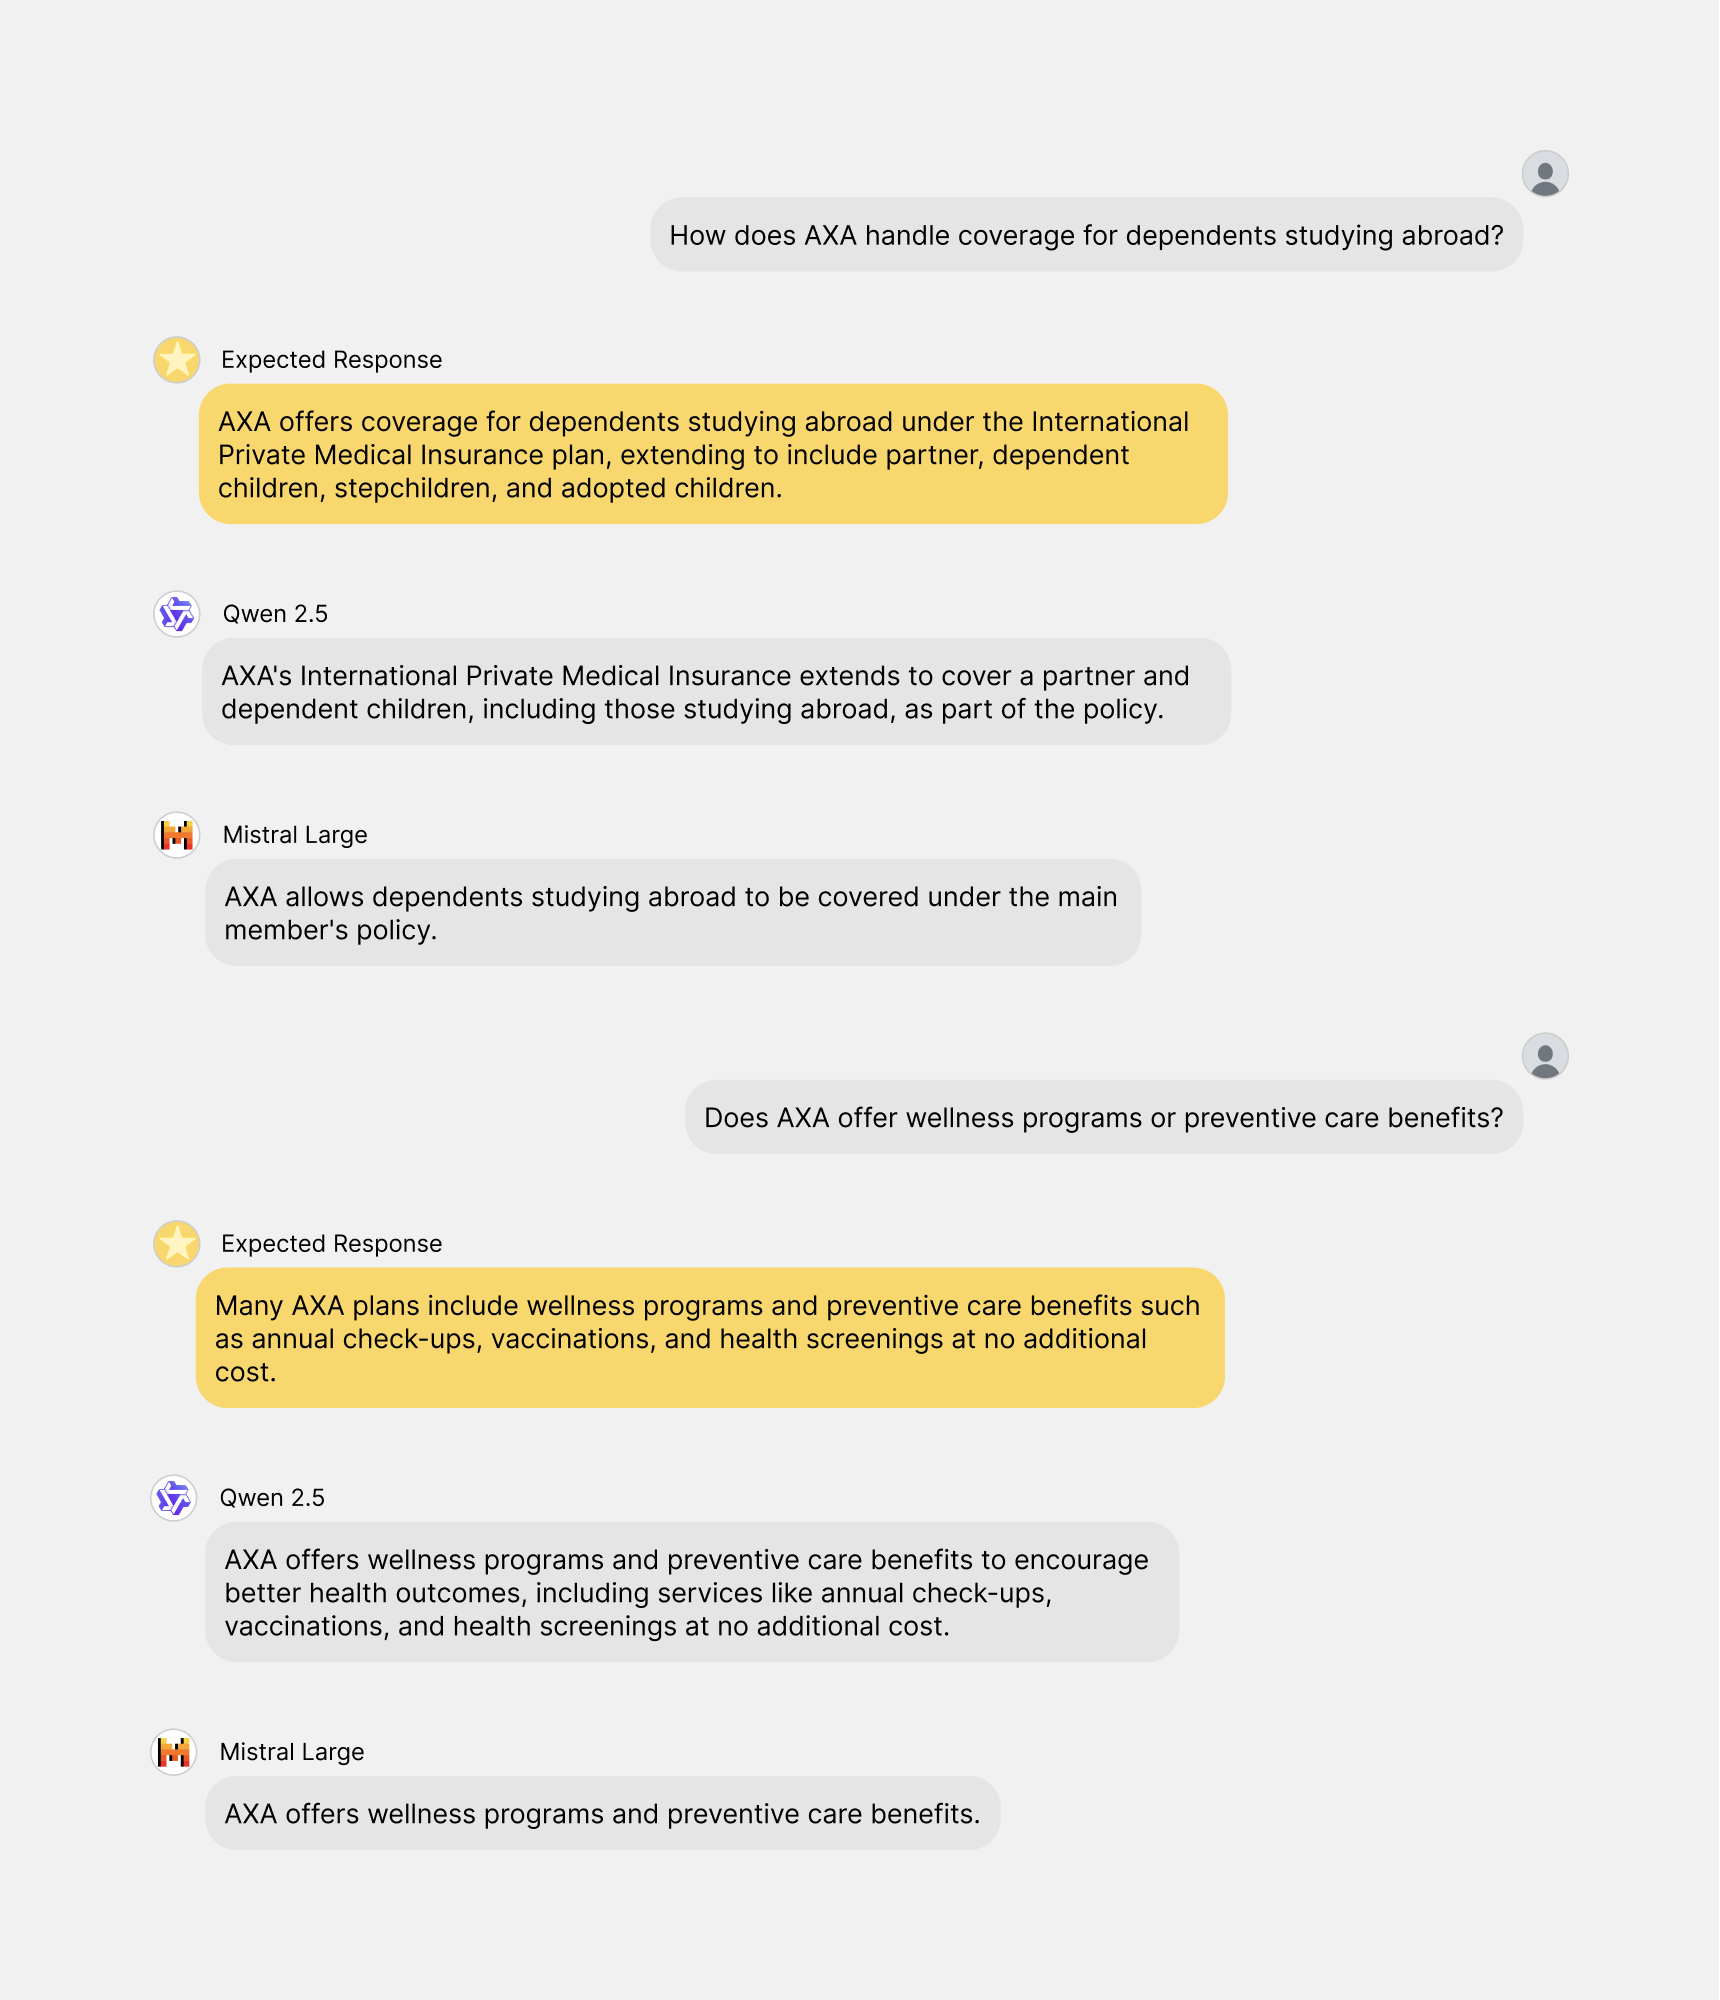Click Mistral's answer about main member's policy
Viewport: 1720px width, 2000px height.
coord(673,913)
